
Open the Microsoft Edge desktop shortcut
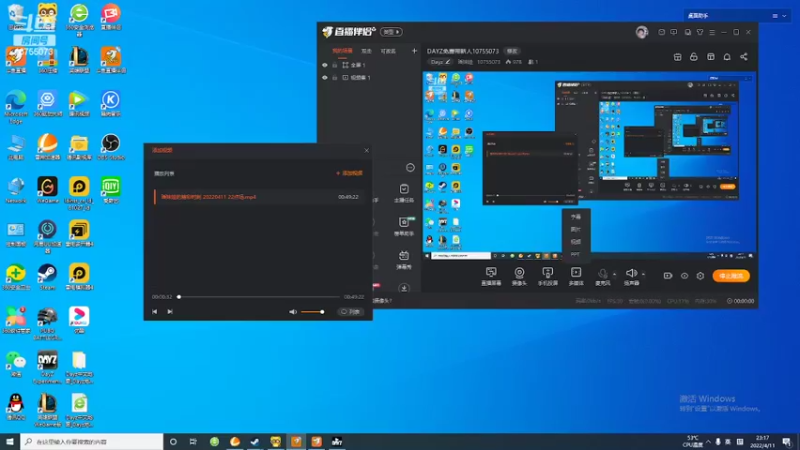[x=16, y=108]
